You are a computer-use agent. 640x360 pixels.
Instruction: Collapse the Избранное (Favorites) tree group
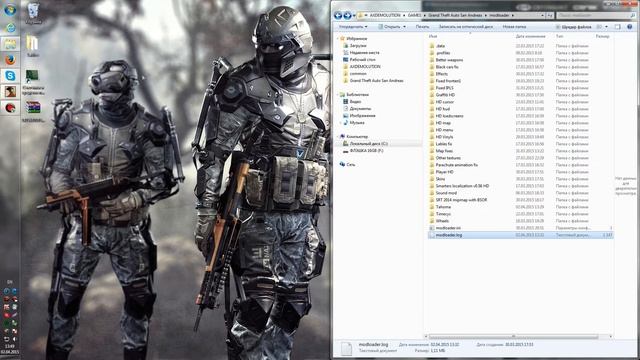click(338, 38)
